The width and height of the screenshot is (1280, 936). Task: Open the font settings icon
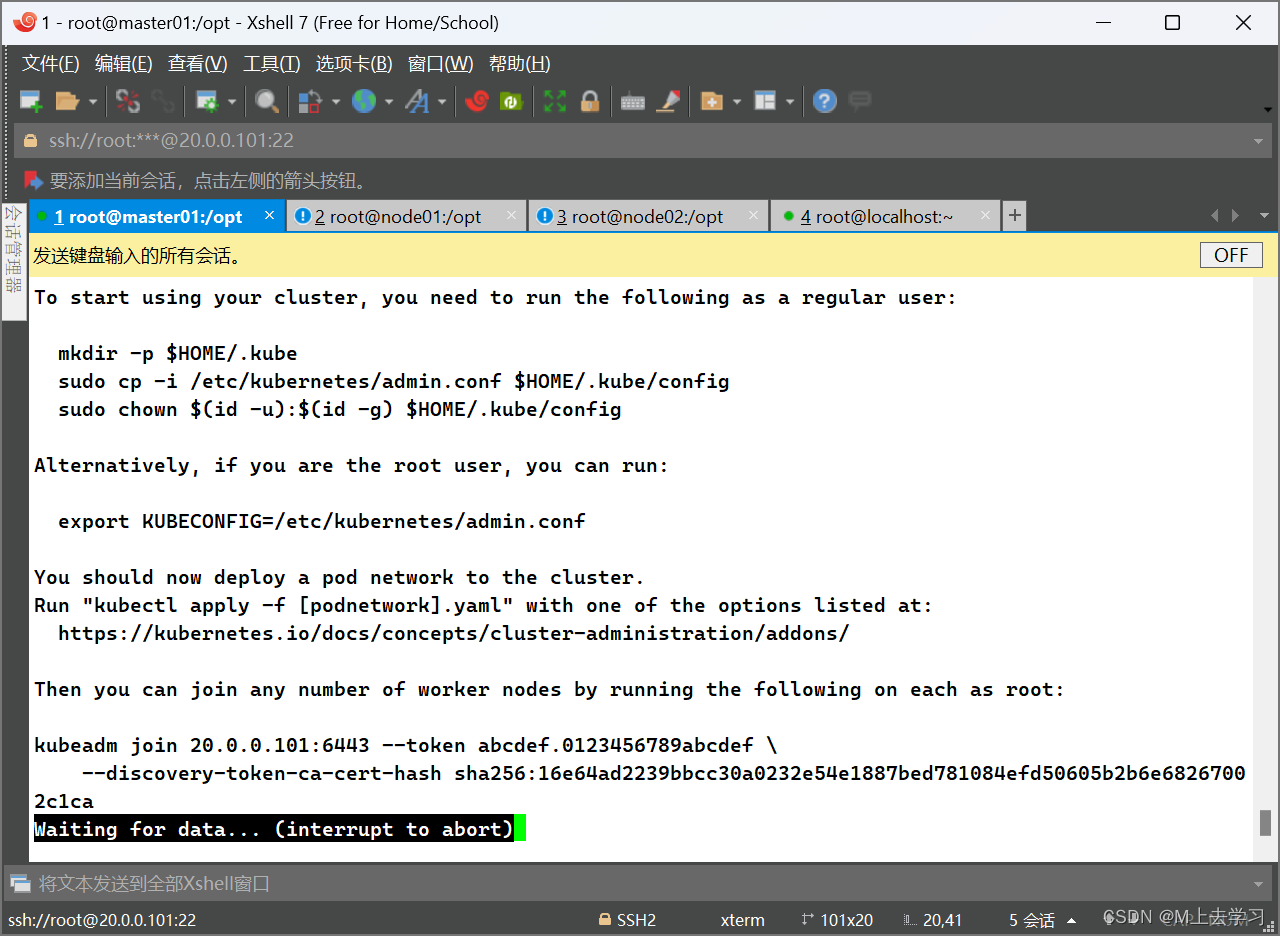(x=417, y=101)
